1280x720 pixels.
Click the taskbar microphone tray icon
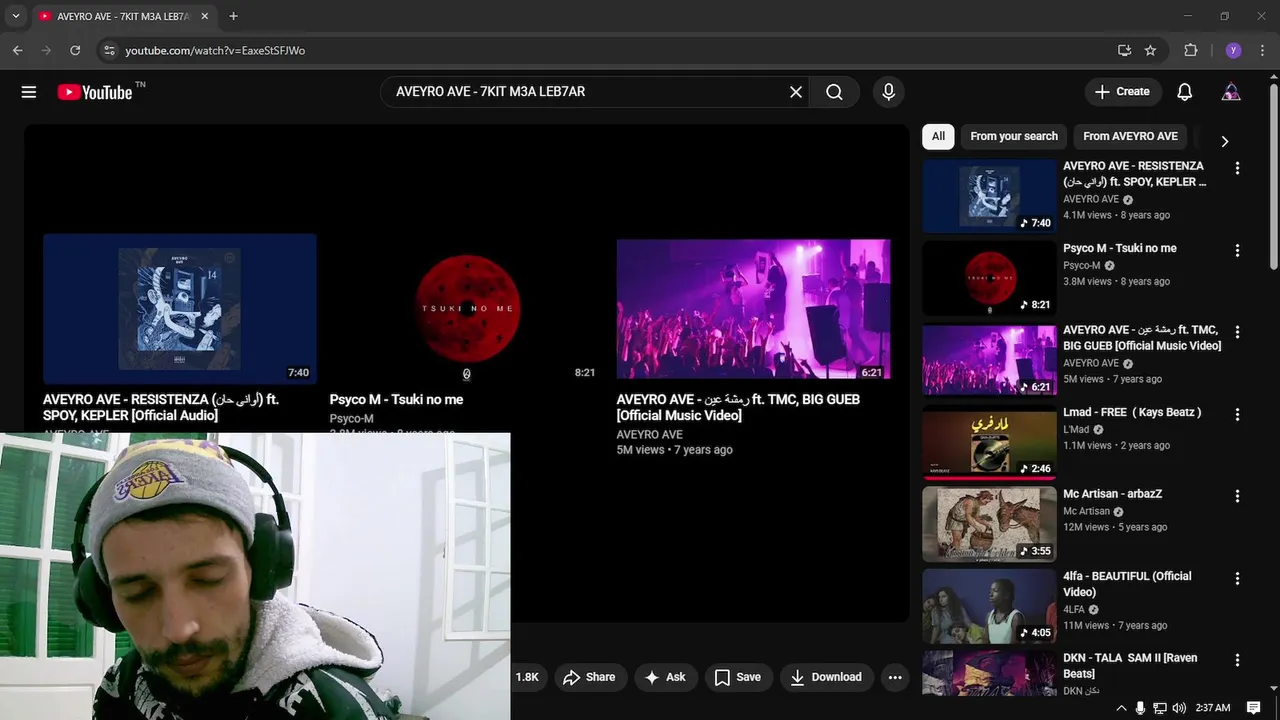coord(1140,708)
